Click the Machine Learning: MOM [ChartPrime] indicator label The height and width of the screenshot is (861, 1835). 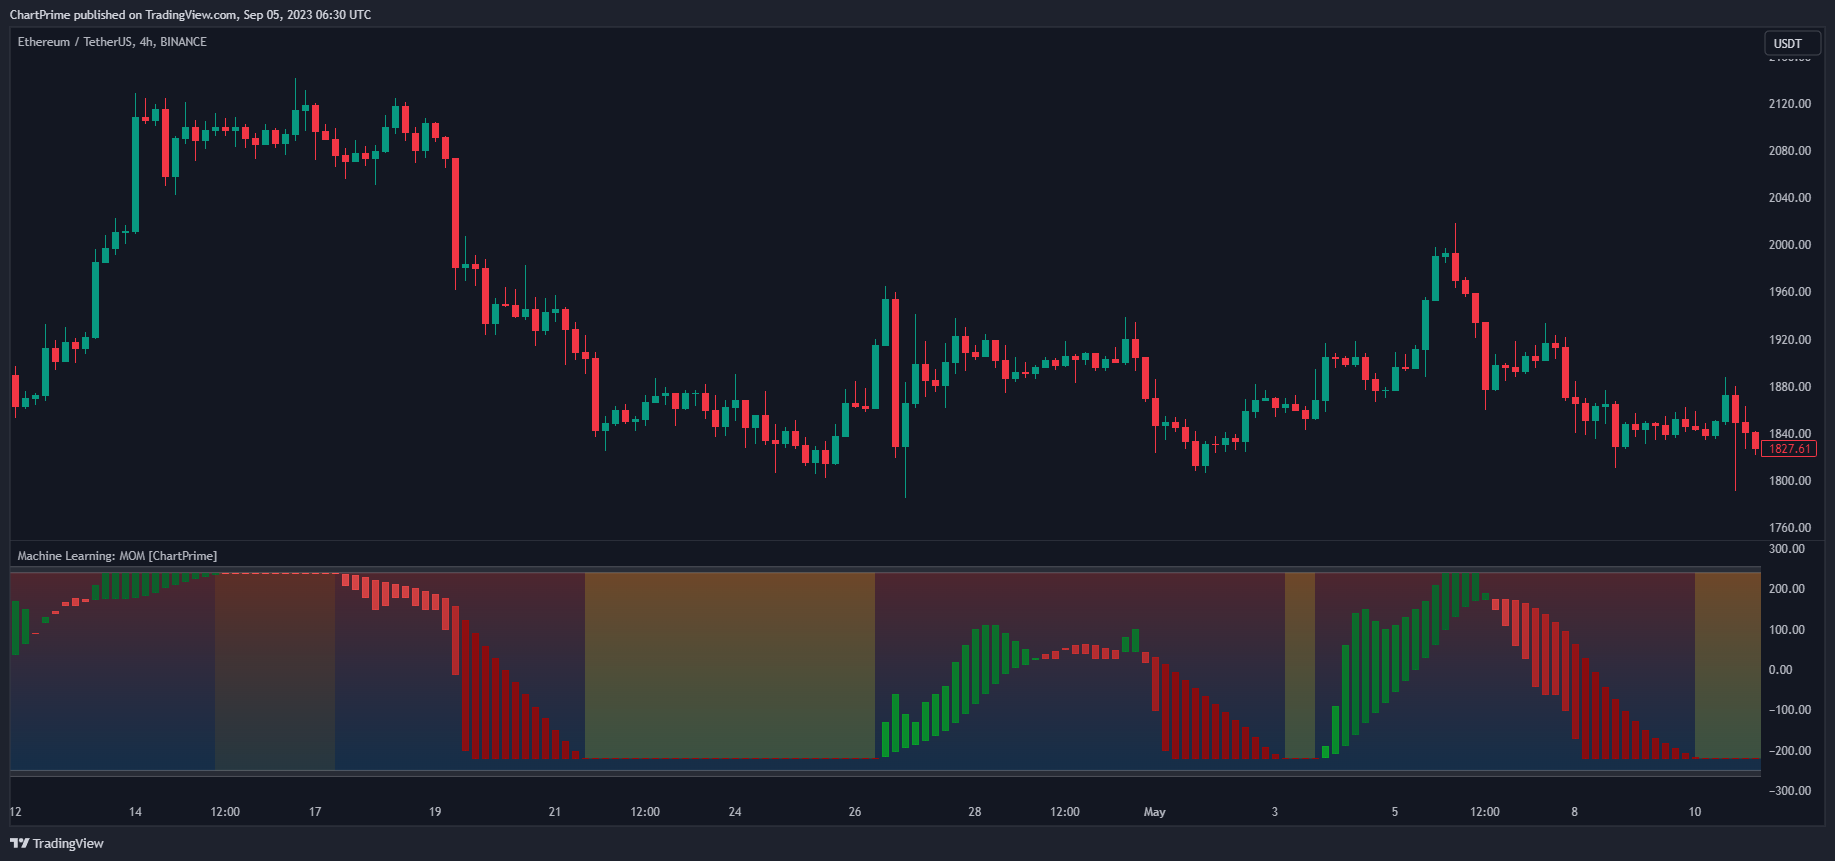click(117, 556)
